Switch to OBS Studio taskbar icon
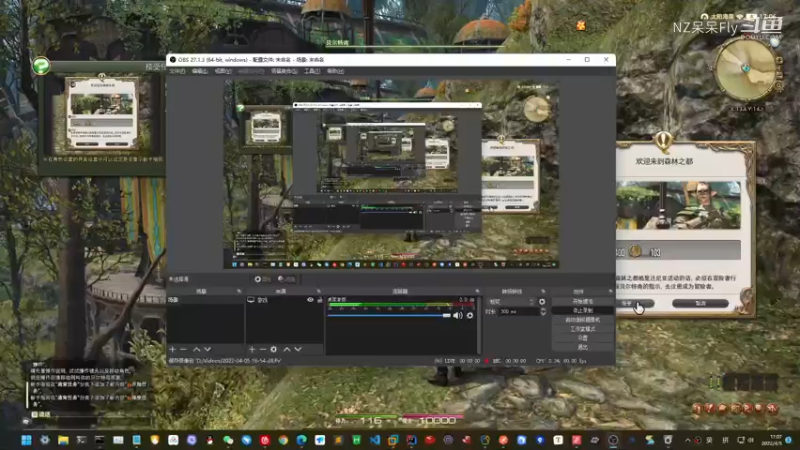 (x=613, y=440)
